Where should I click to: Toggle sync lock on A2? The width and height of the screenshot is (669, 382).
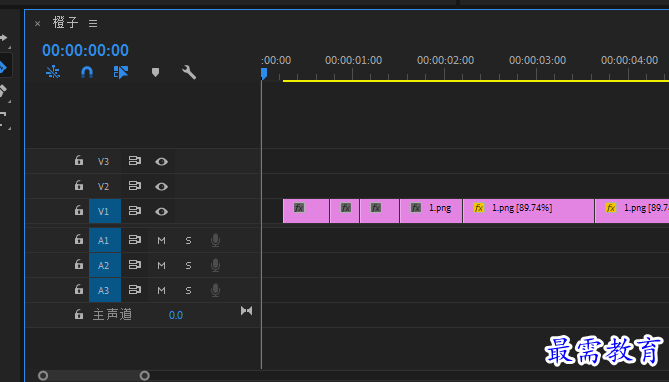pos(135,265)
